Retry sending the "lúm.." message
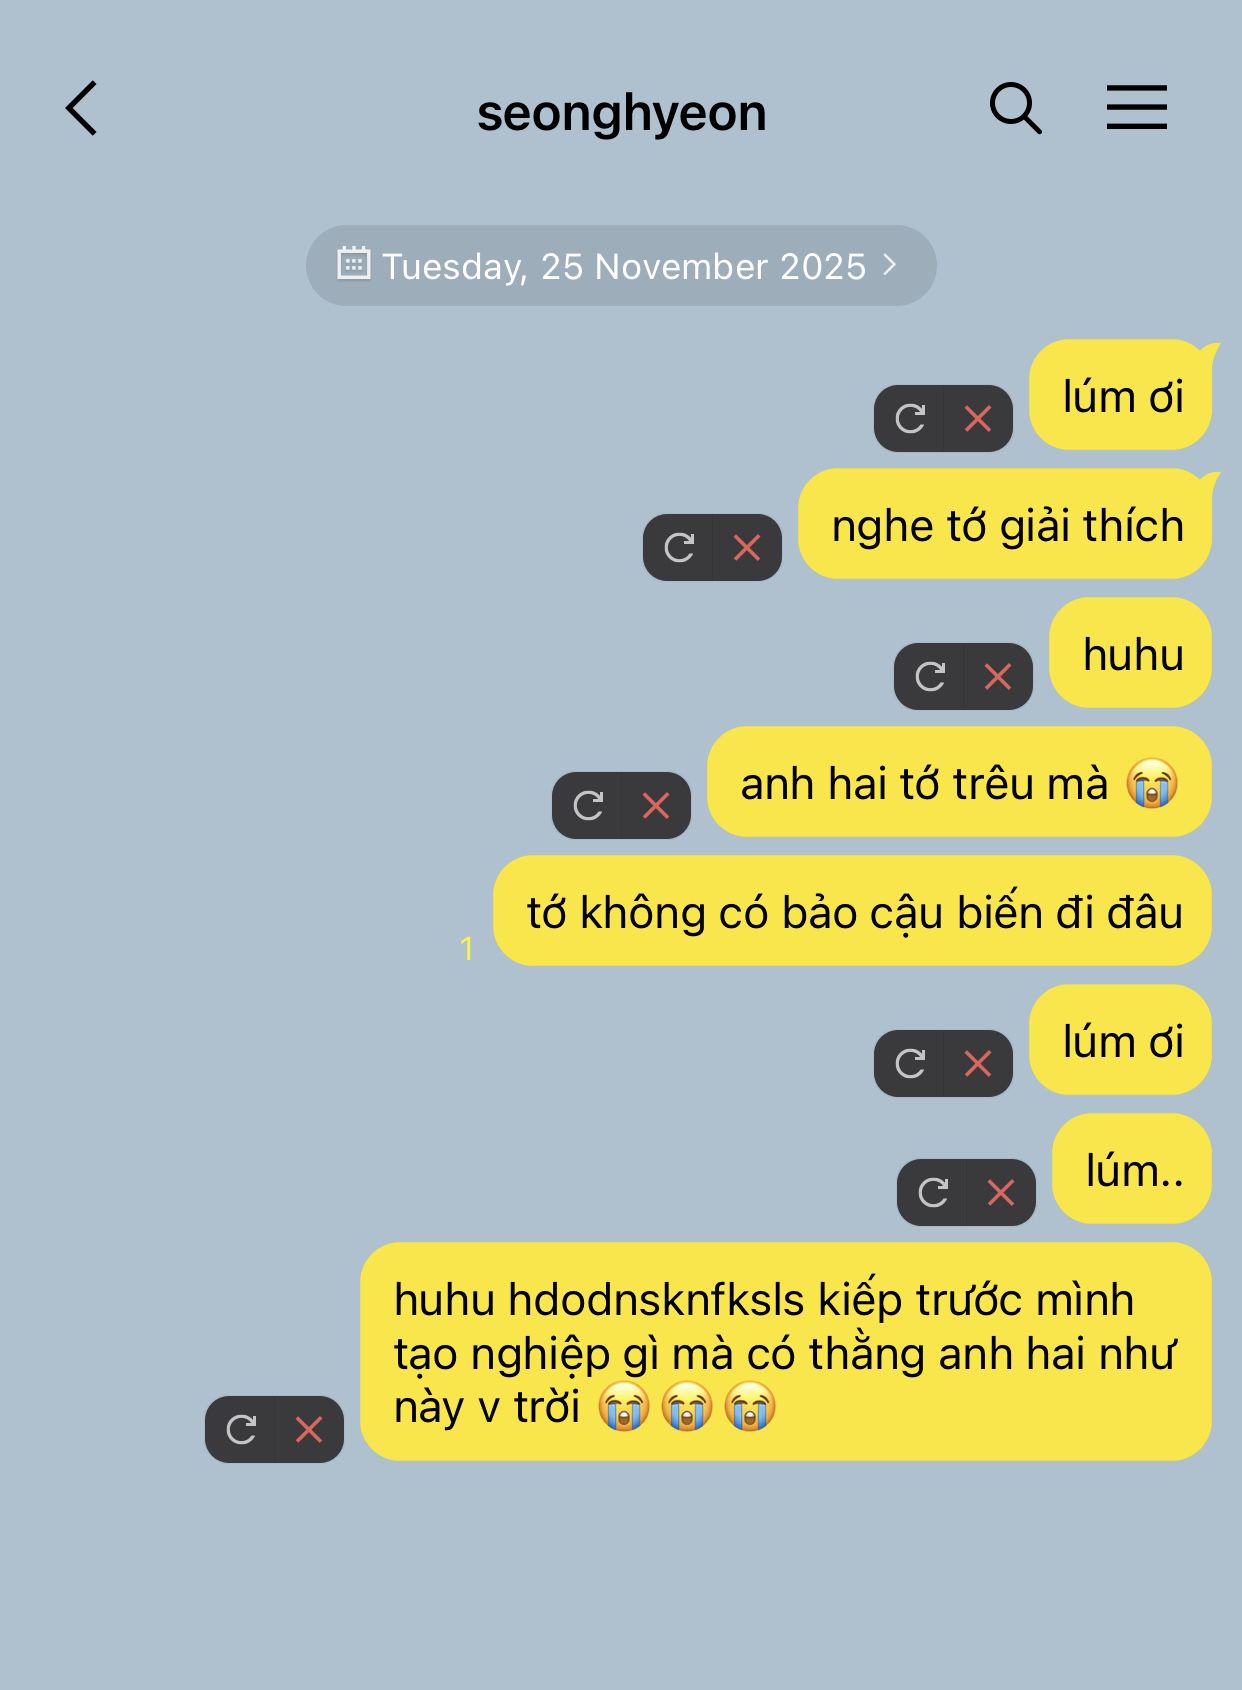 pyautogui.click(x=932, y=1192)
